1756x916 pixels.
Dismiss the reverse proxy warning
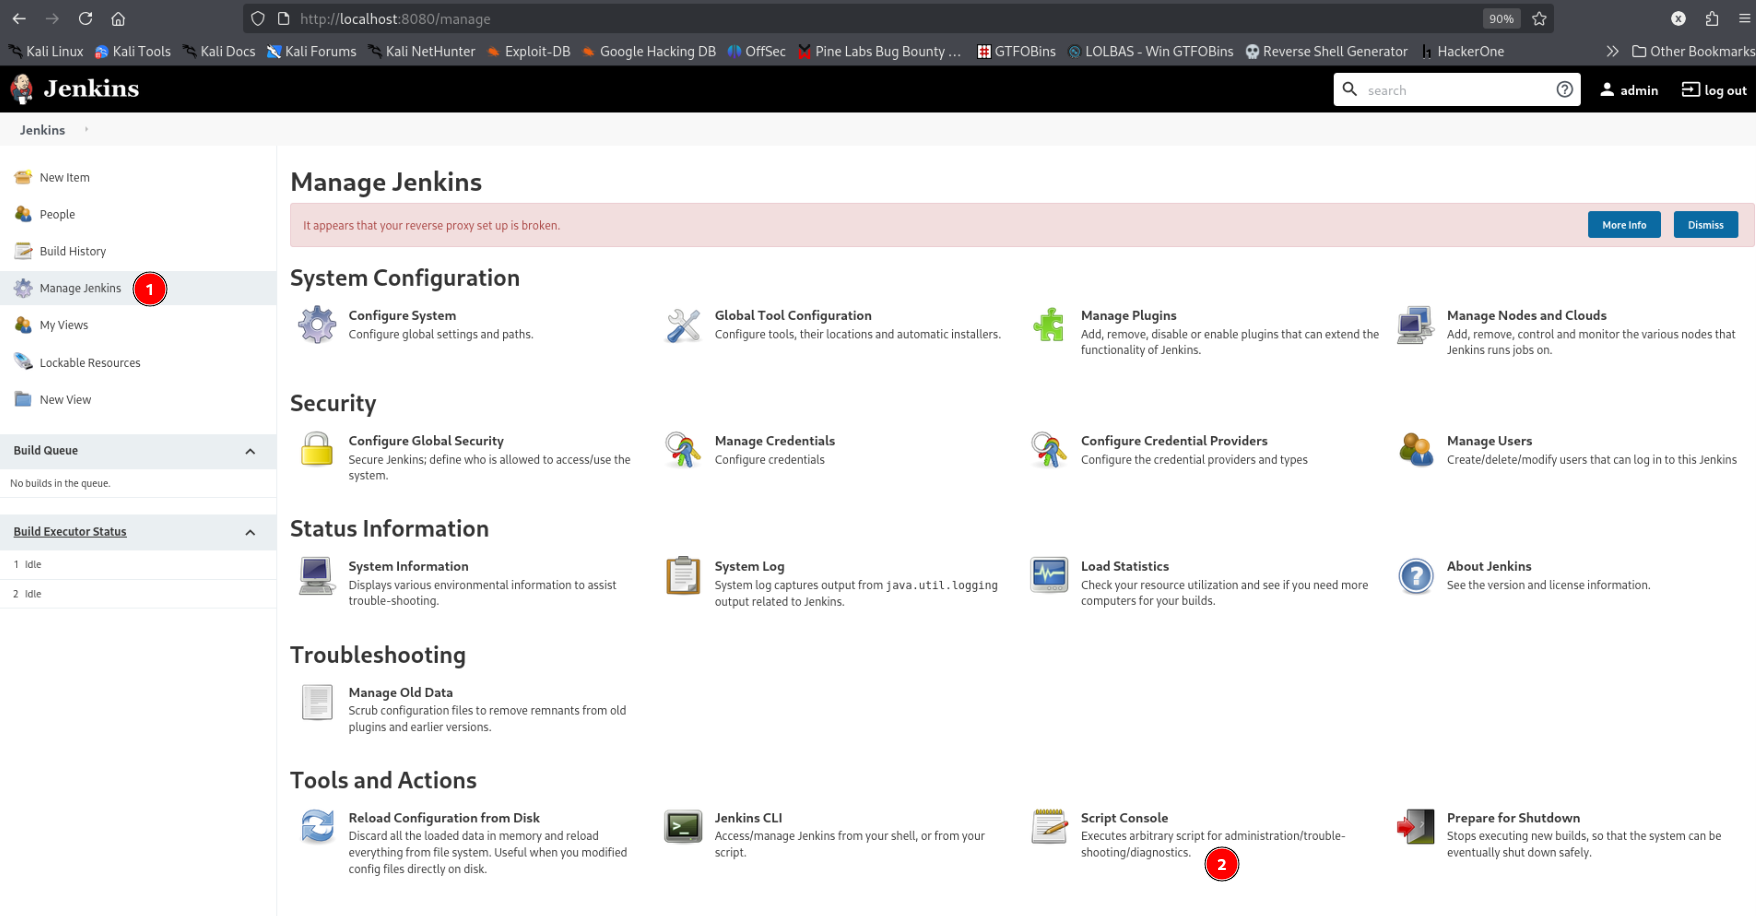point(1706,225)
